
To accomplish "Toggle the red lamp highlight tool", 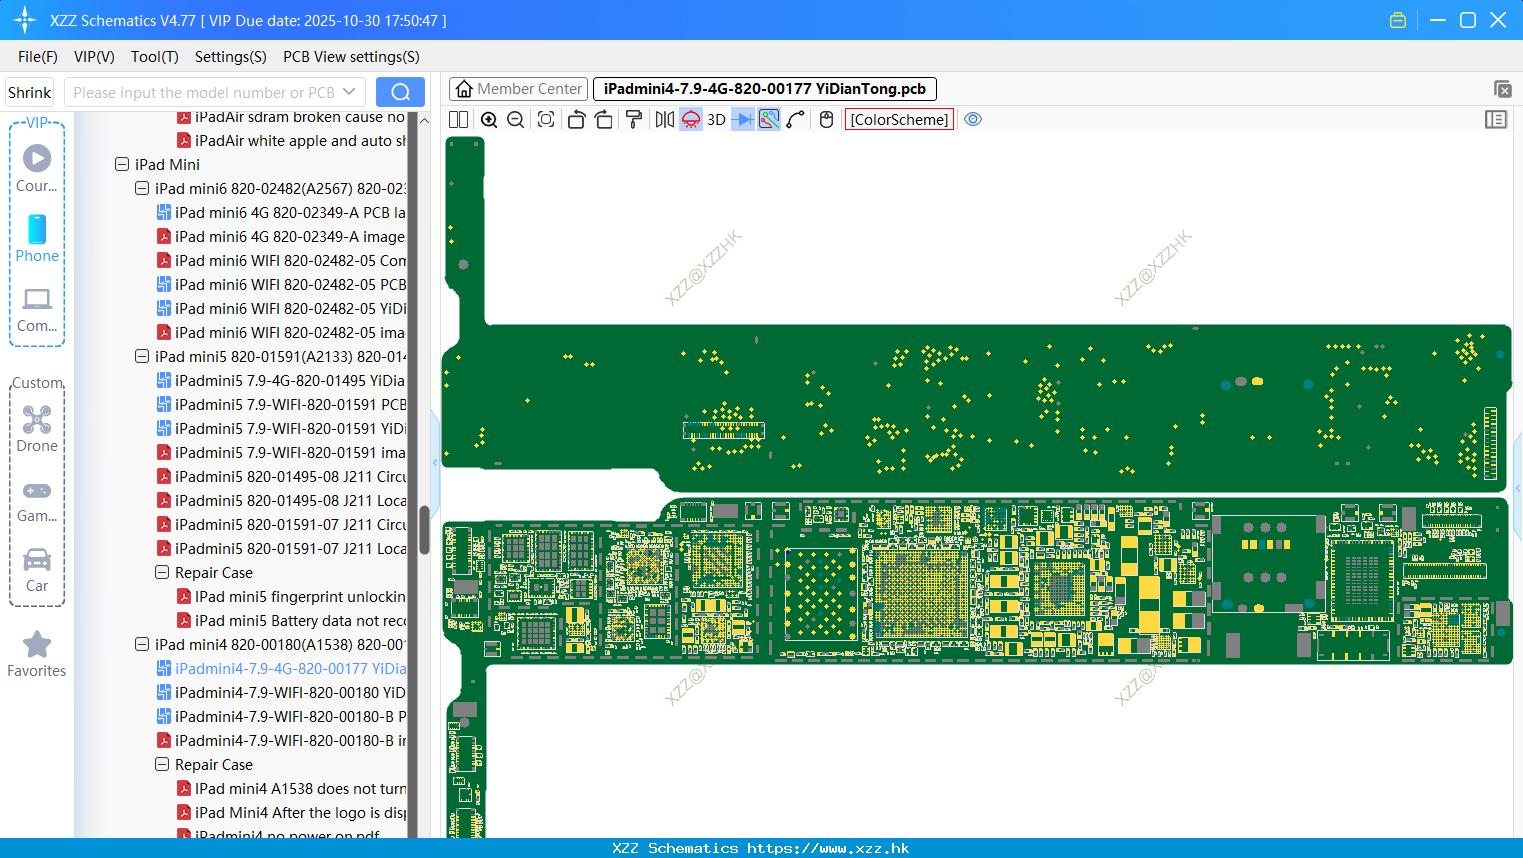I will (x=691, y=120).
